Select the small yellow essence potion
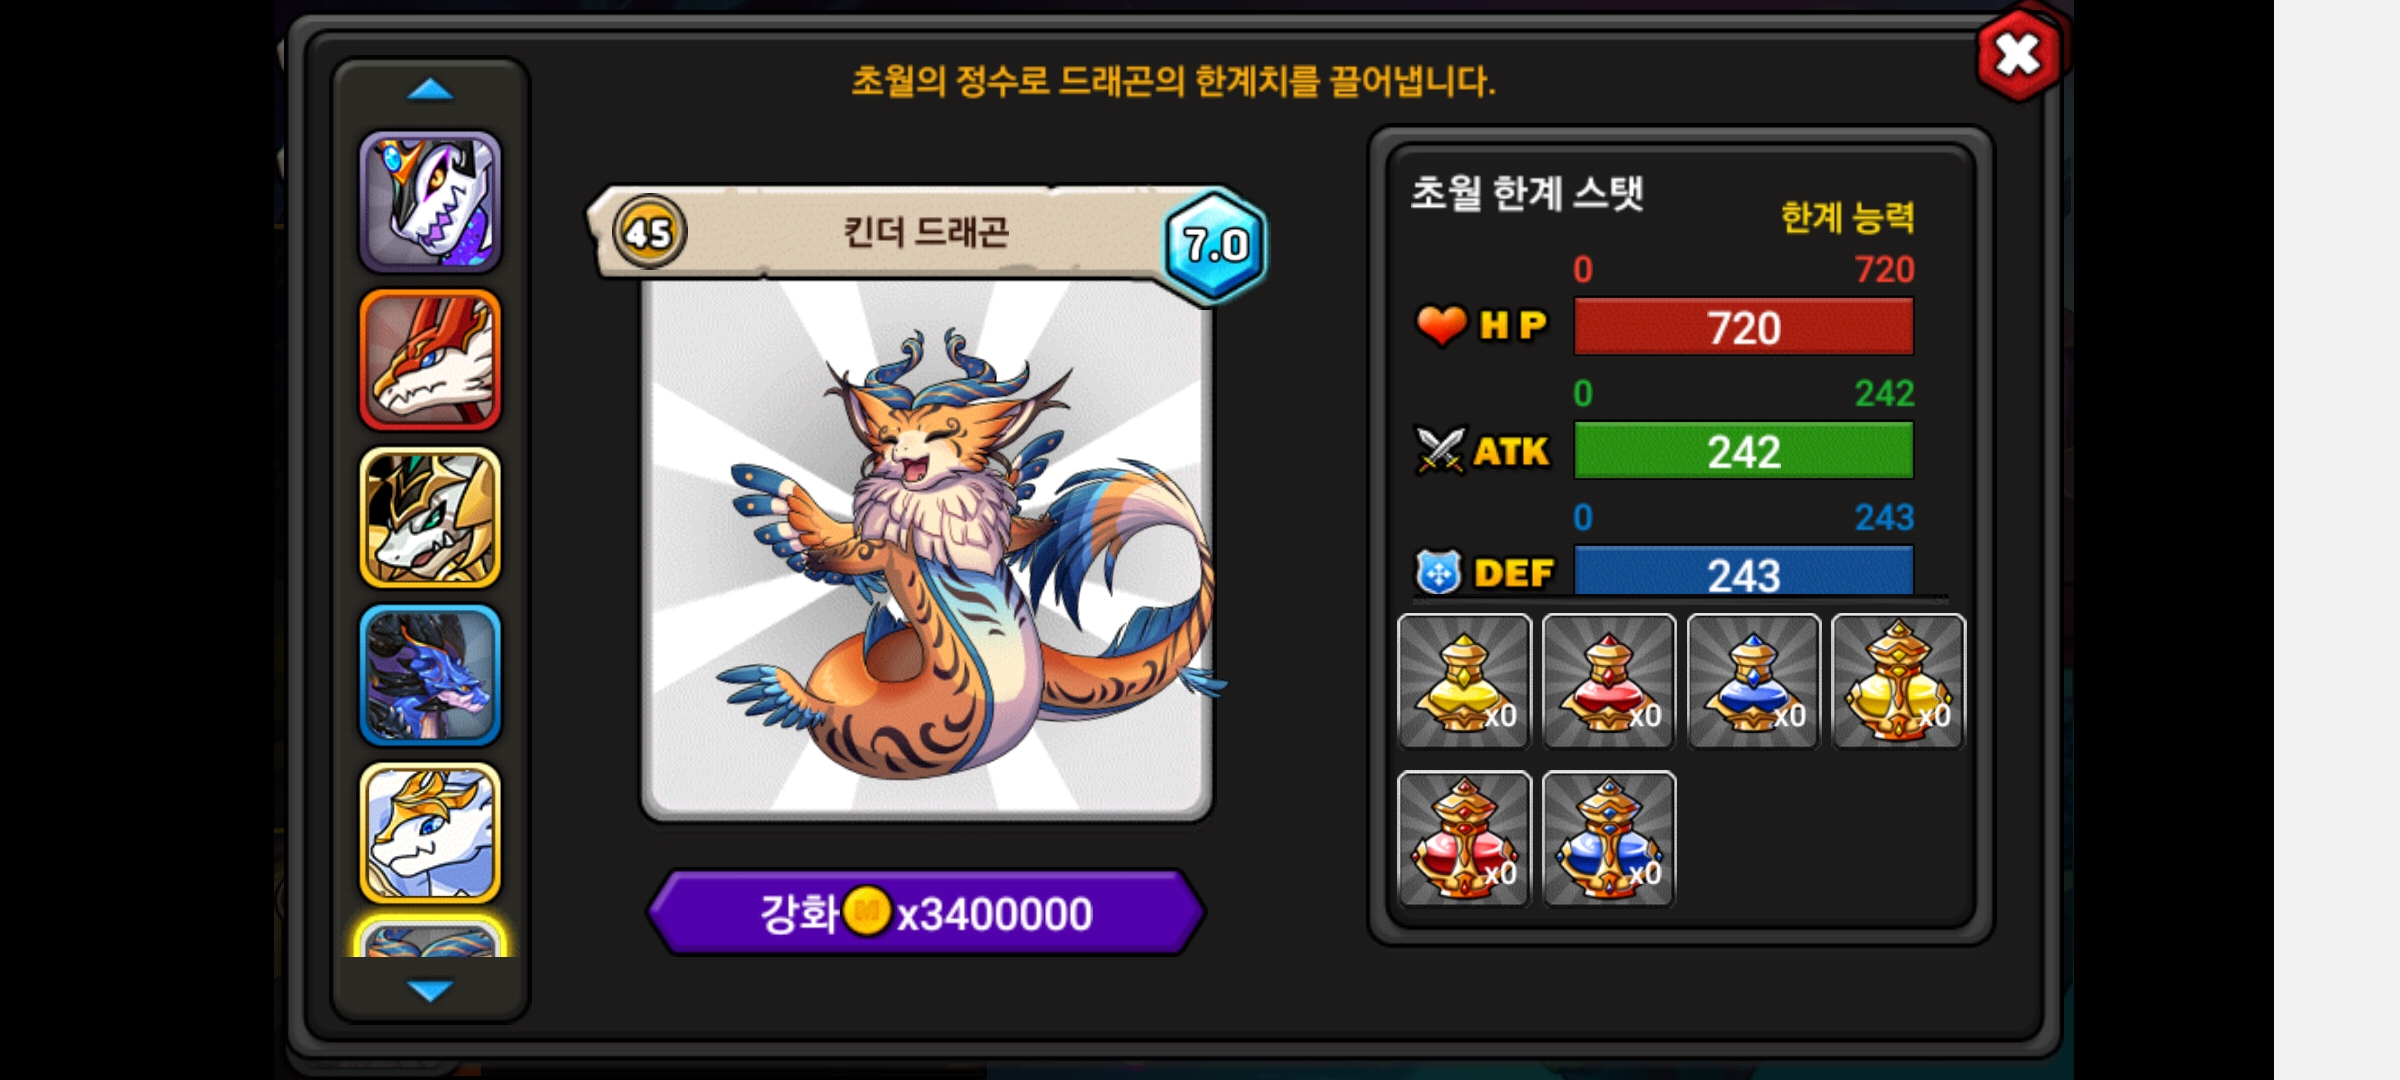2400x1080 pixels. coord(1464,681)
